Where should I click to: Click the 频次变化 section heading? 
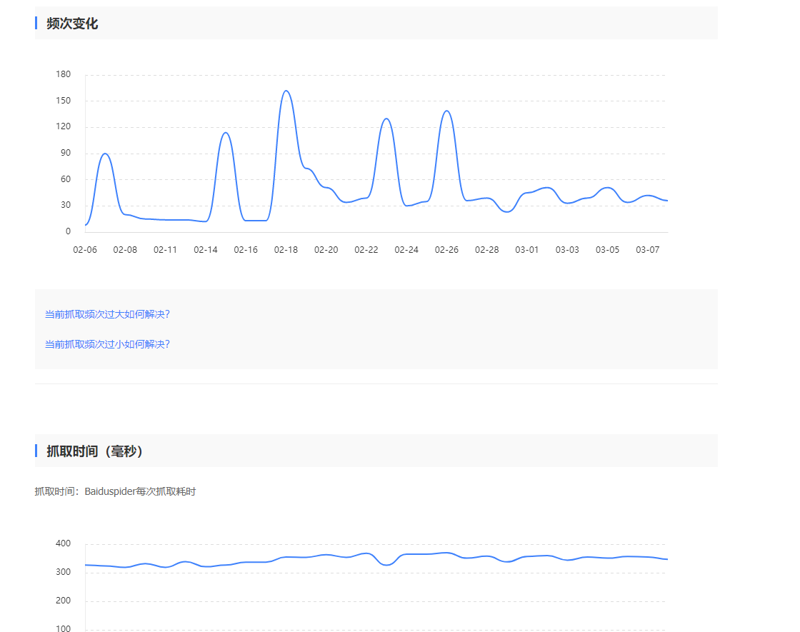click(72, 23)
